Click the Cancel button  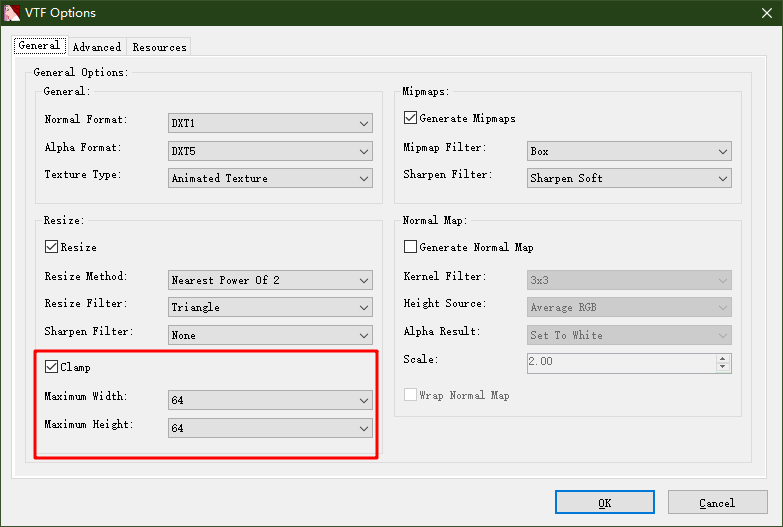pyautogui.click(x=717, y=502)
